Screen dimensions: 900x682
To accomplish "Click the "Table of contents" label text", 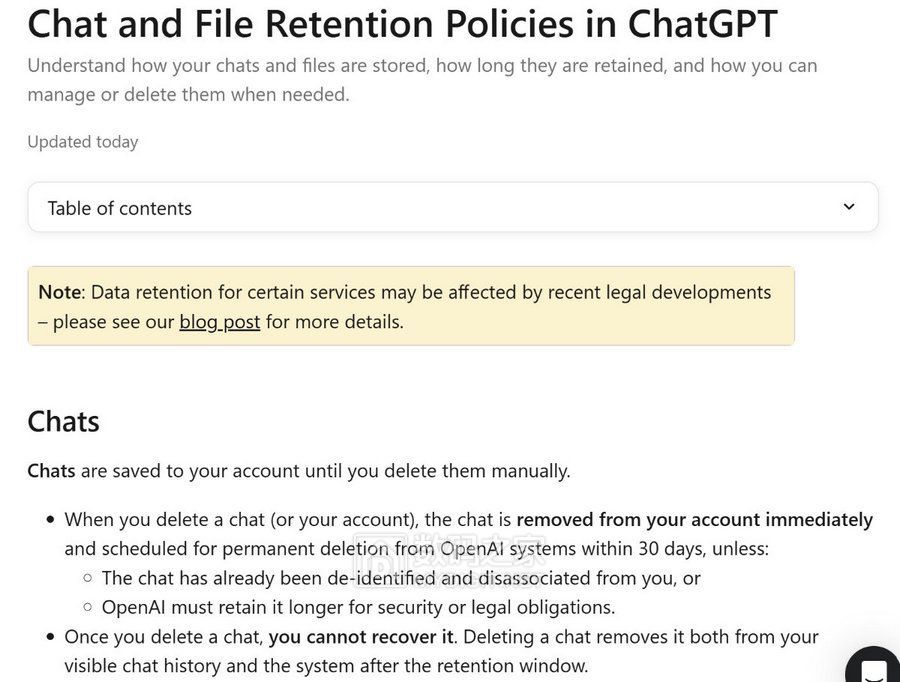I will (119, 208).
